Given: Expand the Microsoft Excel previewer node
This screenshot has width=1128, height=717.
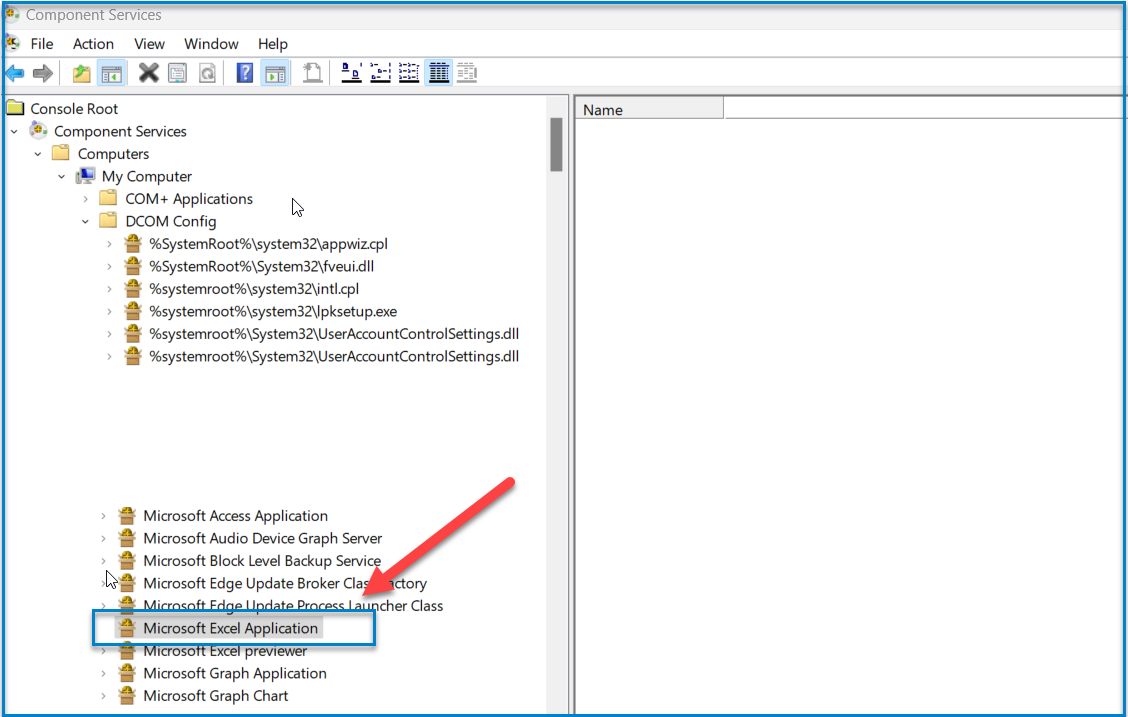Looking at the screenshot, I should [x=104, y=651].
